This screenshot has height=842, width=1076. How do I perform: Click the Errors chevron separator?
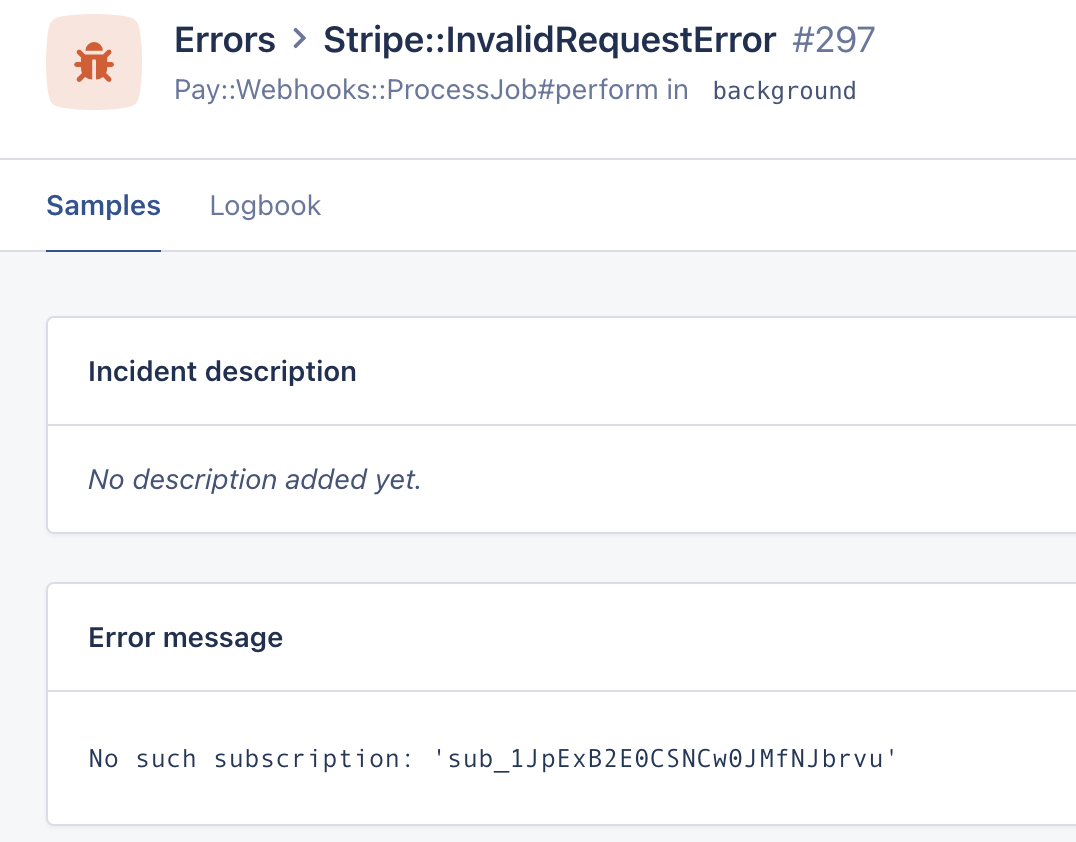pyautogui.click(x=297, y=40)
